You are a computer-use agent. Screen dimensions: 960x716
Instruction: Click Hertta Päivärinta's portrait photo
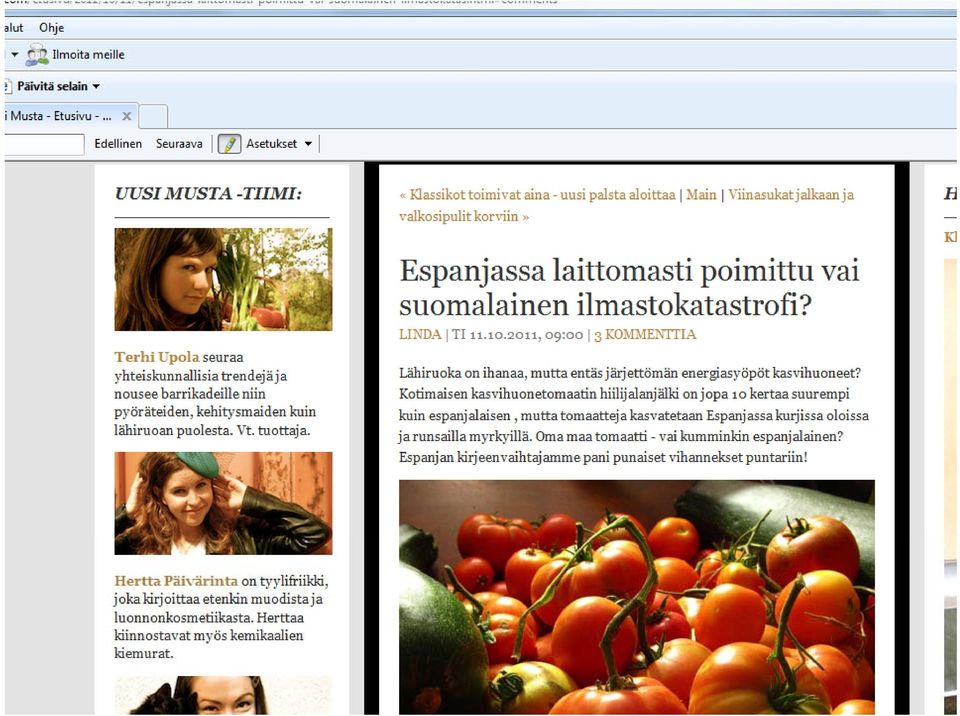click(223, 503)
